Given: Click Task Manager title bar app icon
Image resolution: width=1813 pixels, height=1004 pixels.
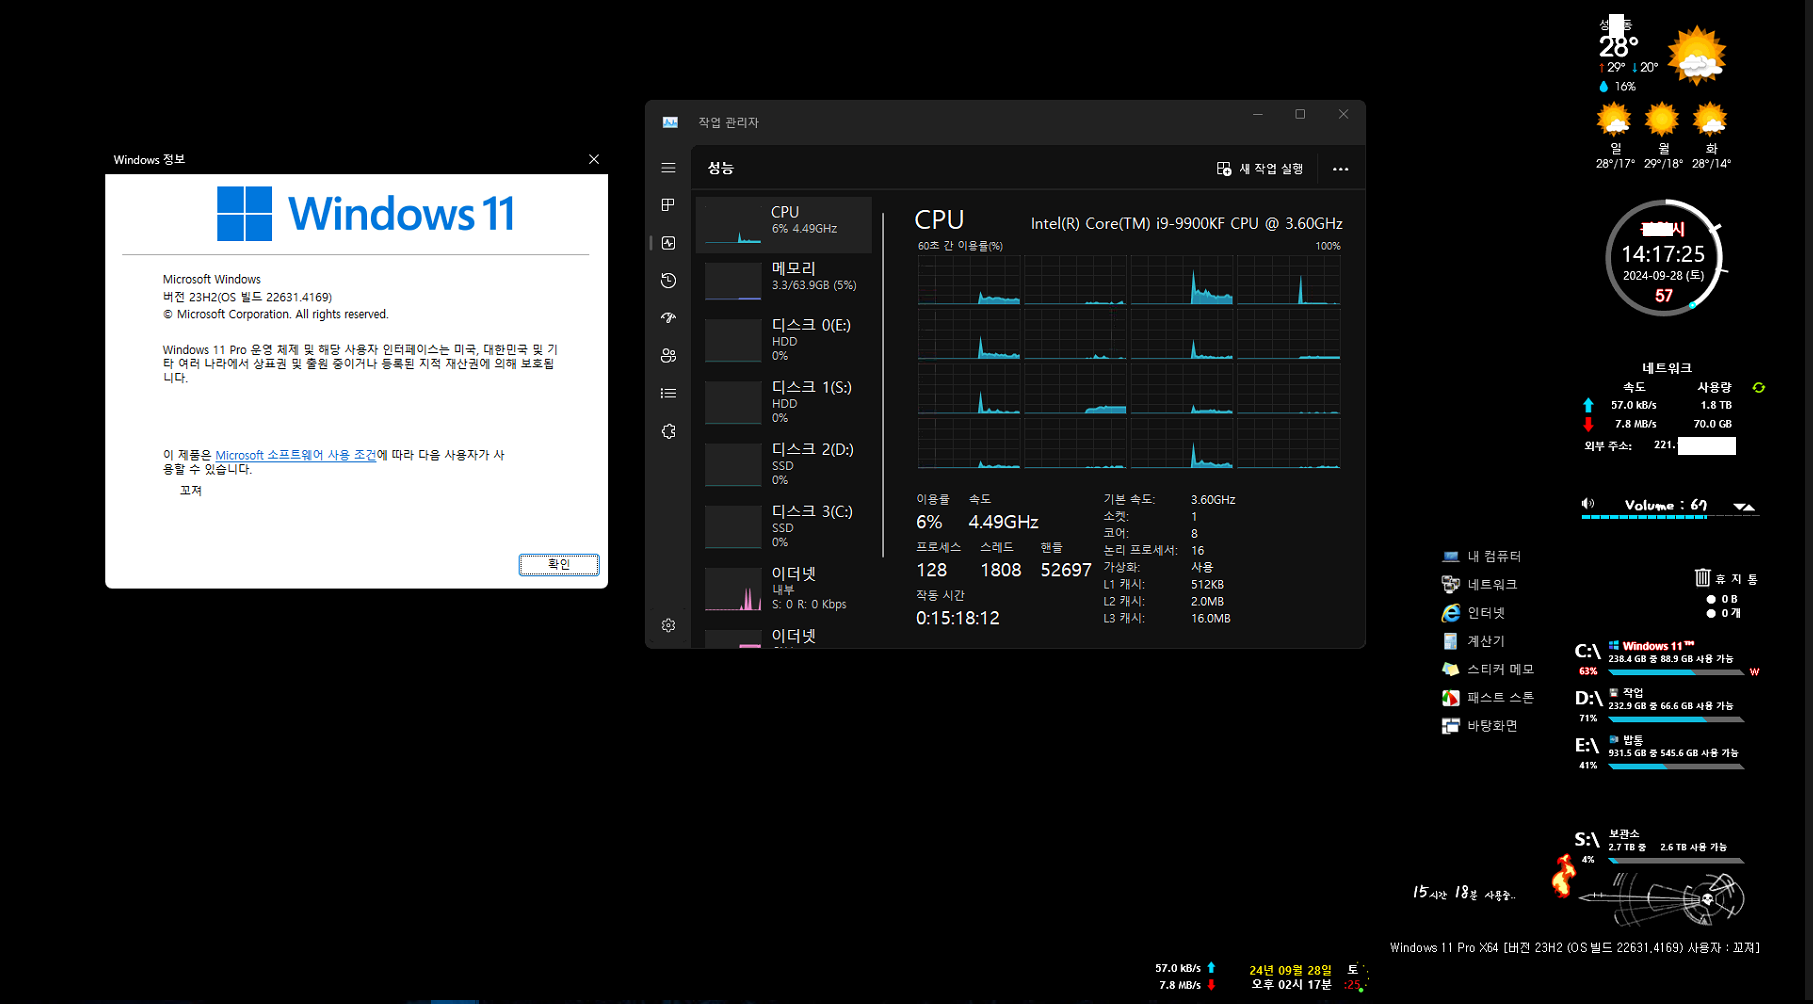Looking at the screenshot, I should (x=670, y=122).
